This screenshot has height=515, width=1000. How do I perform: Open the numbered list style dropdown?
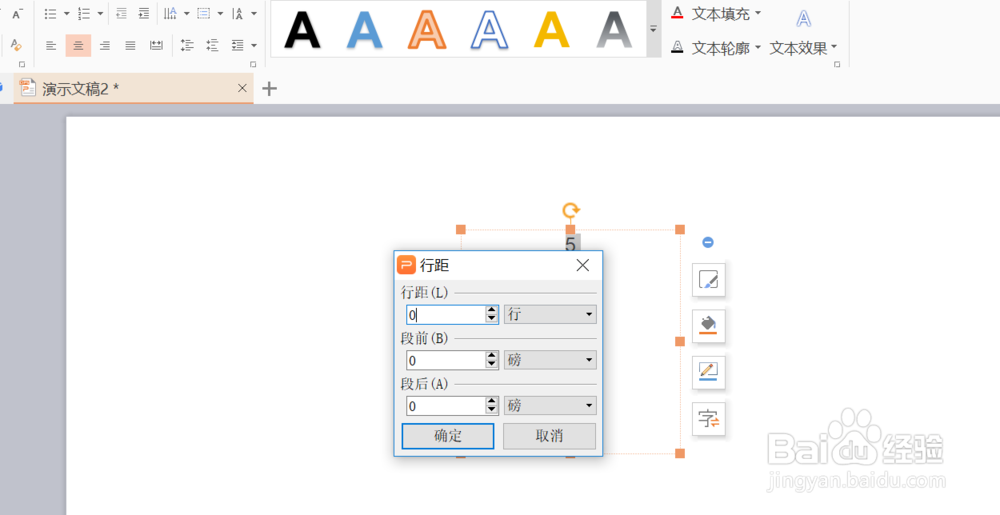[100, 13]
